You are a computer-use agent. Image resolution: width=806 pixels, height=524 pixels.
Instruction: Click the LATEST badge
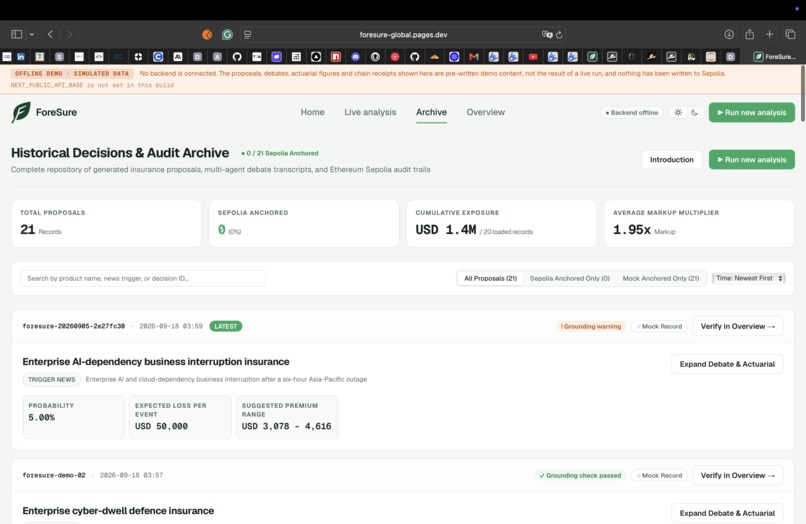(226, 327)
